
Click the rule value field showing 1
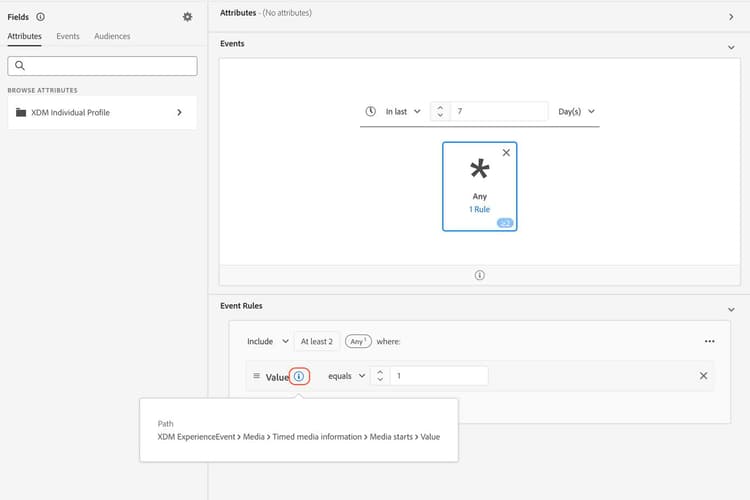pos(439,376)
